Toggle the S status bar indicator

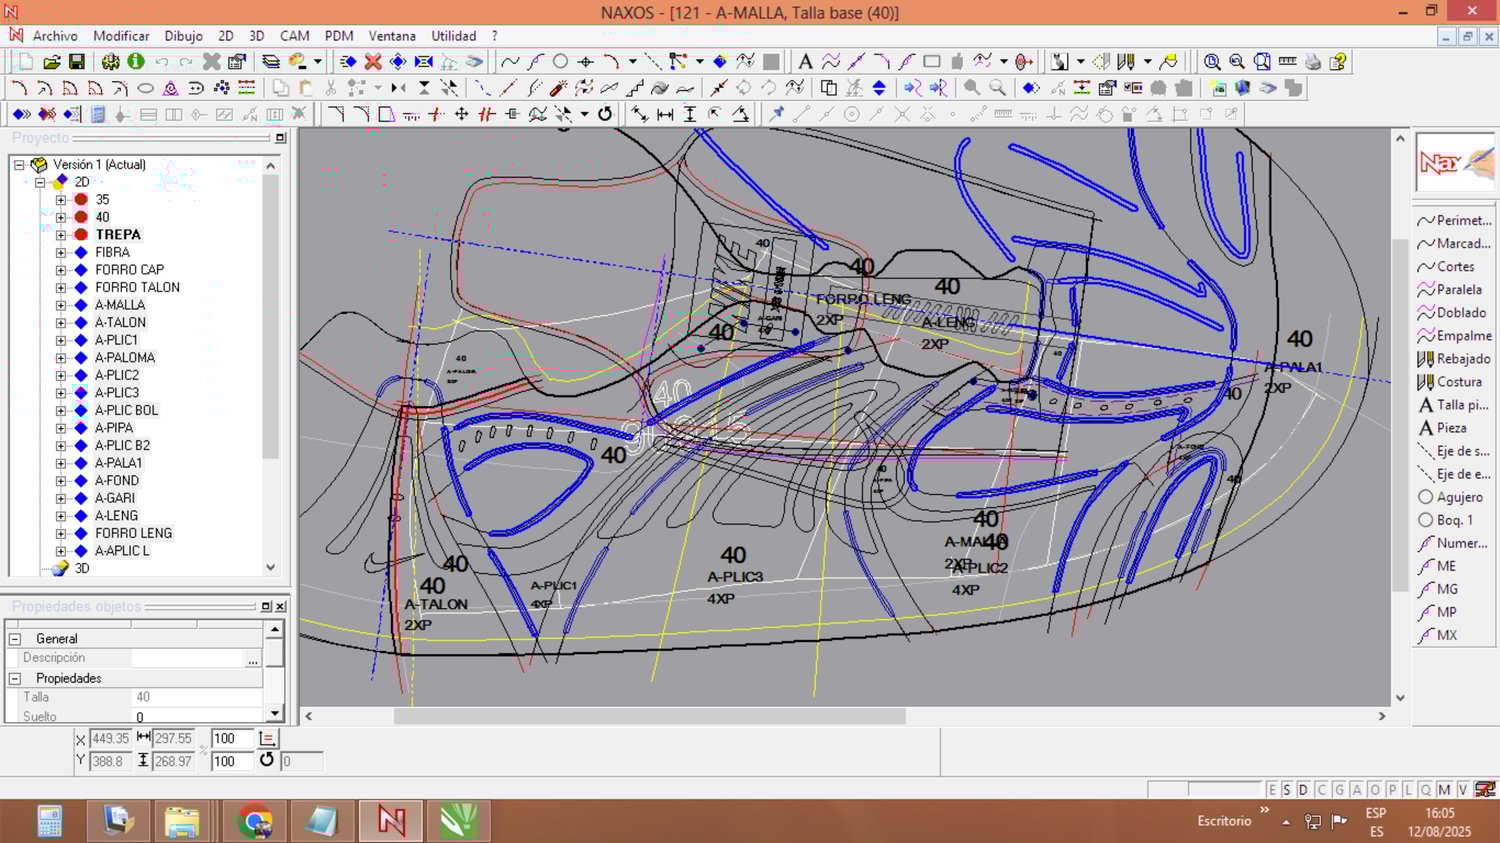[1287, 790]
